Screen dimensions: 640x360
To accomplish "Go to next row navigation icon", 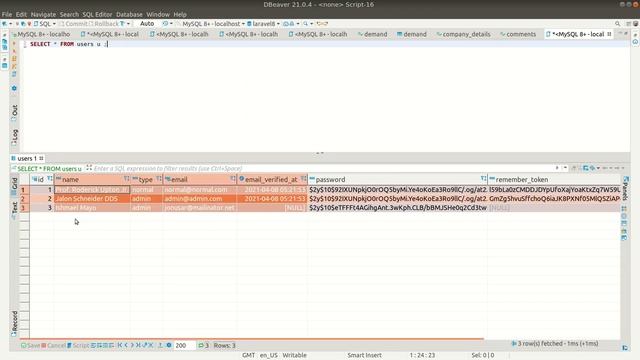I will 132,345.
